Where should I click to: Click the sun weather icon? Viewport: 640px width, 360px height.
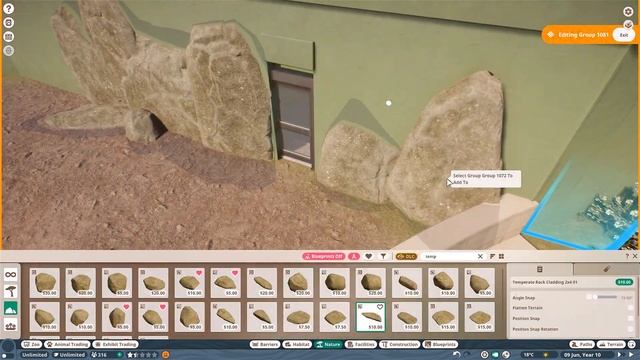point(546,355)
